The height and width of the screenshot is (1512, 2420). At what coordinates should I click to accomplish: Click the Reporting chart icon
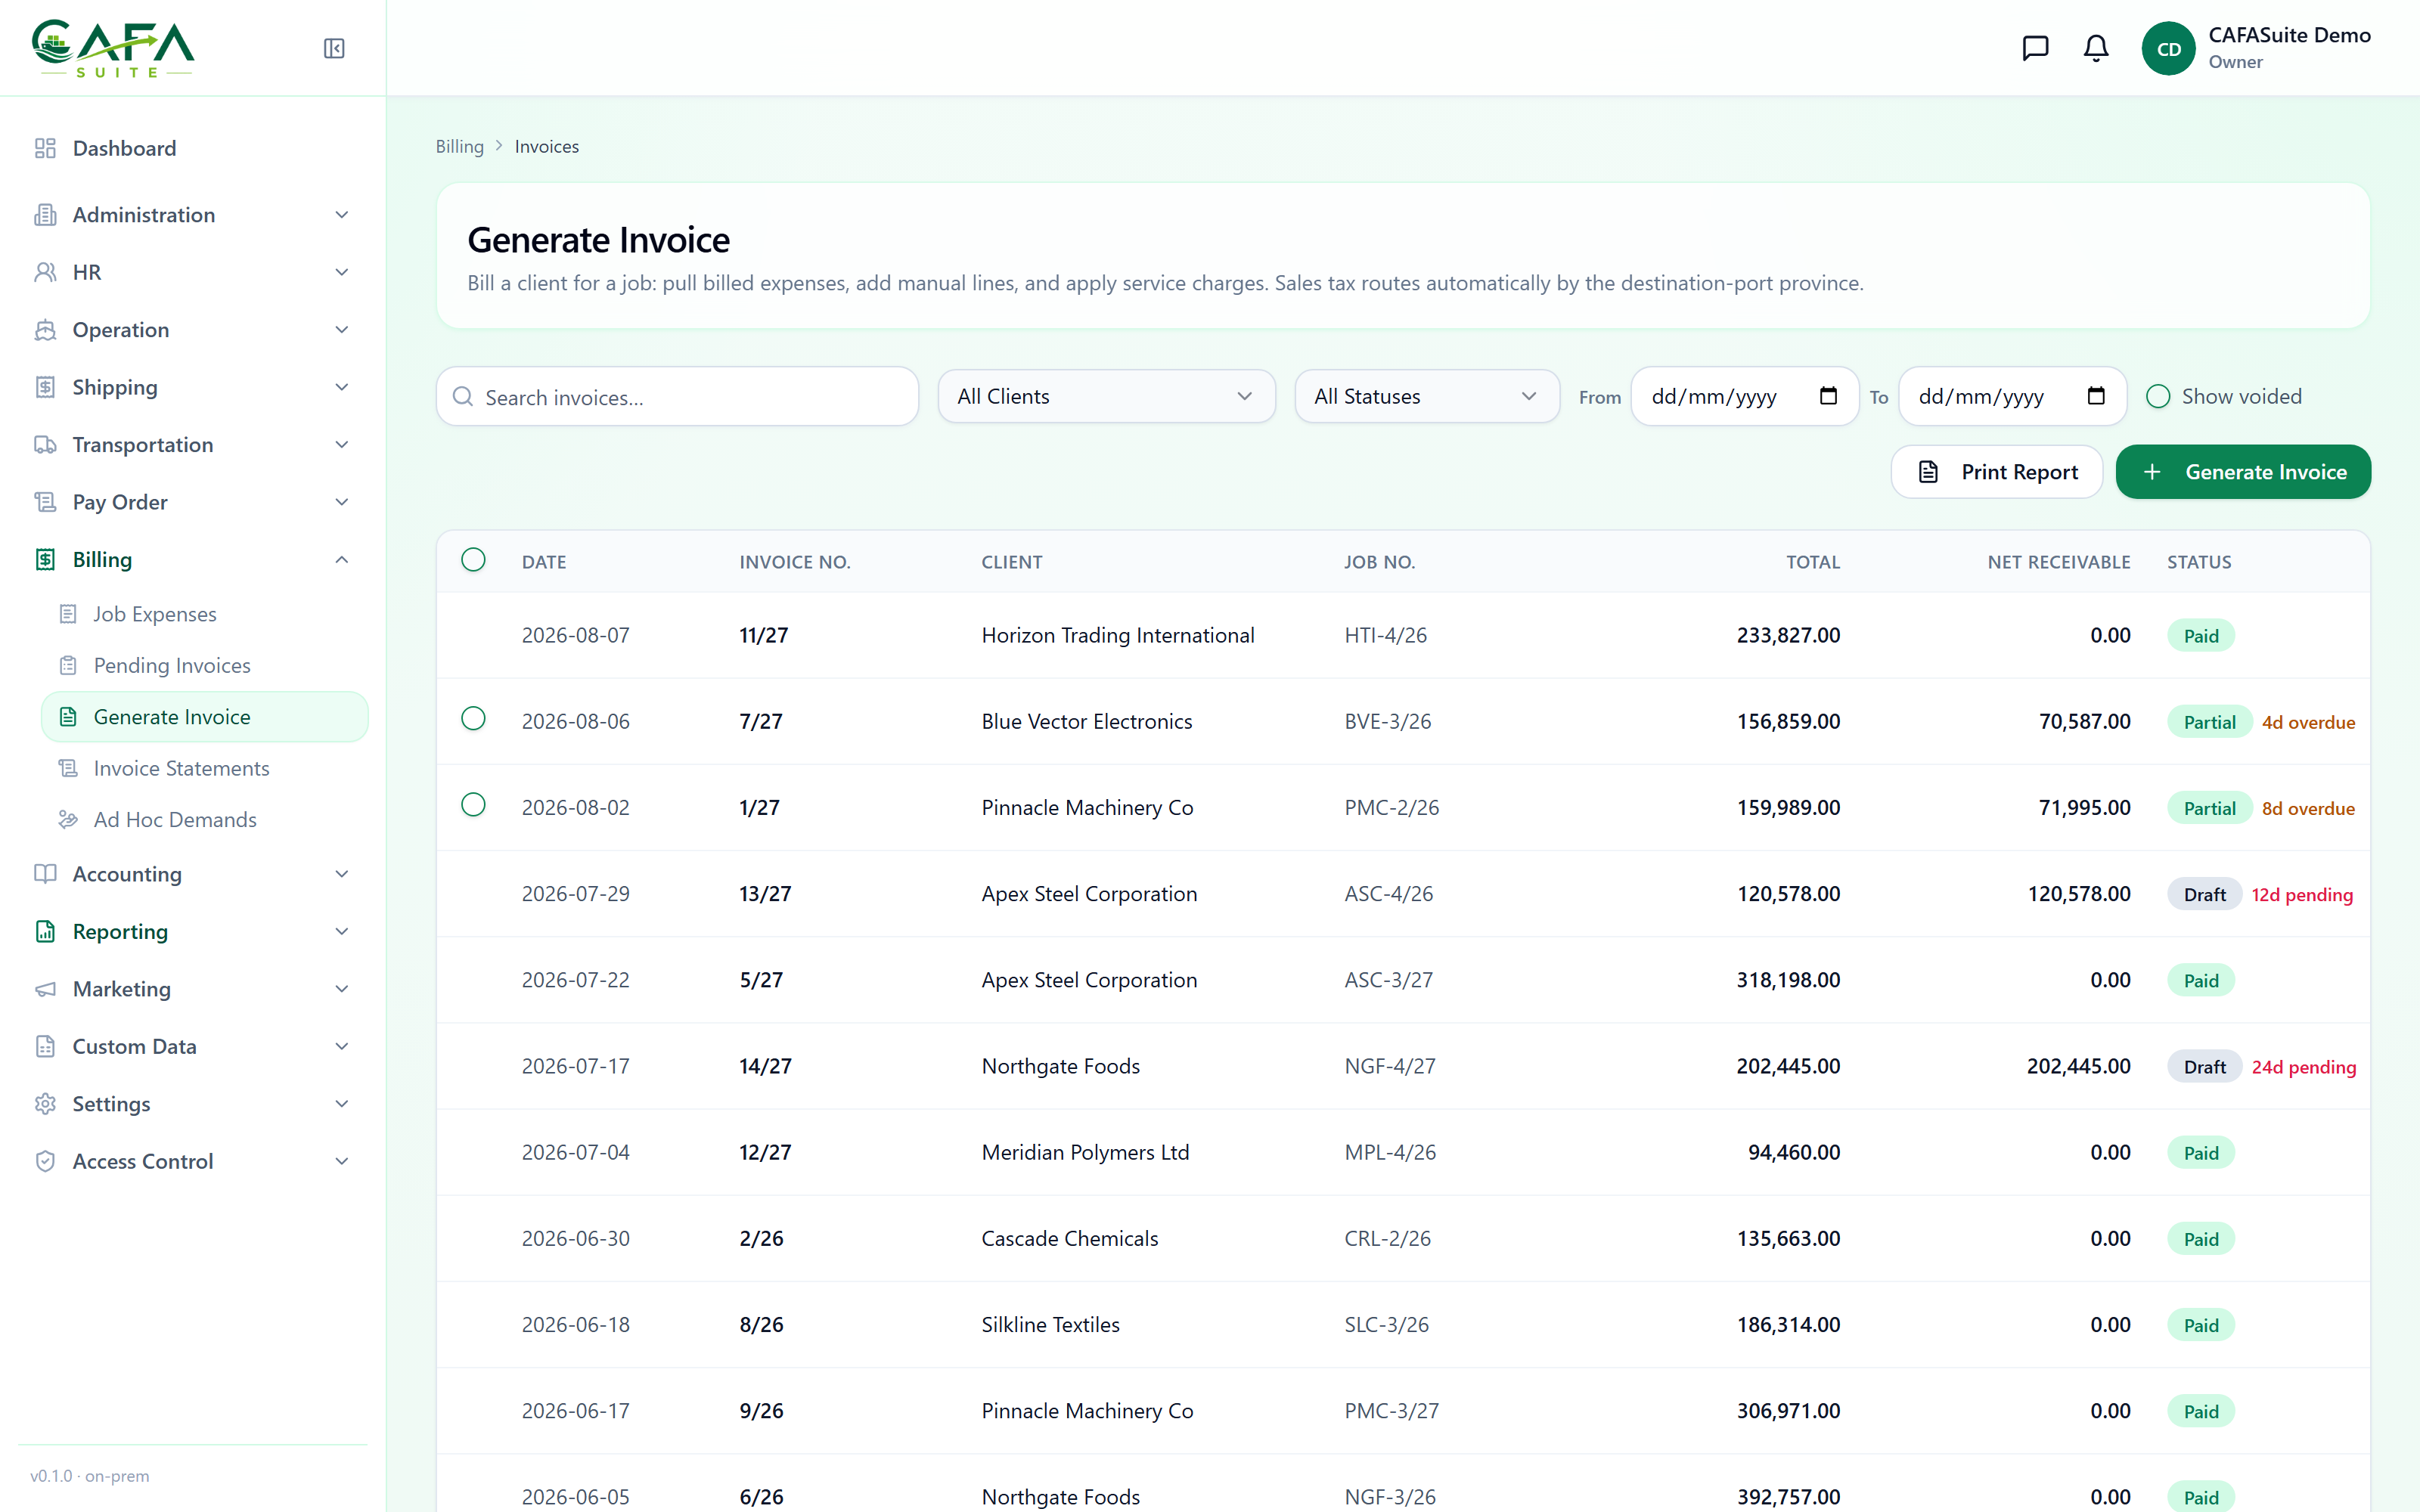pyautogui.click(x=45, y=932)
